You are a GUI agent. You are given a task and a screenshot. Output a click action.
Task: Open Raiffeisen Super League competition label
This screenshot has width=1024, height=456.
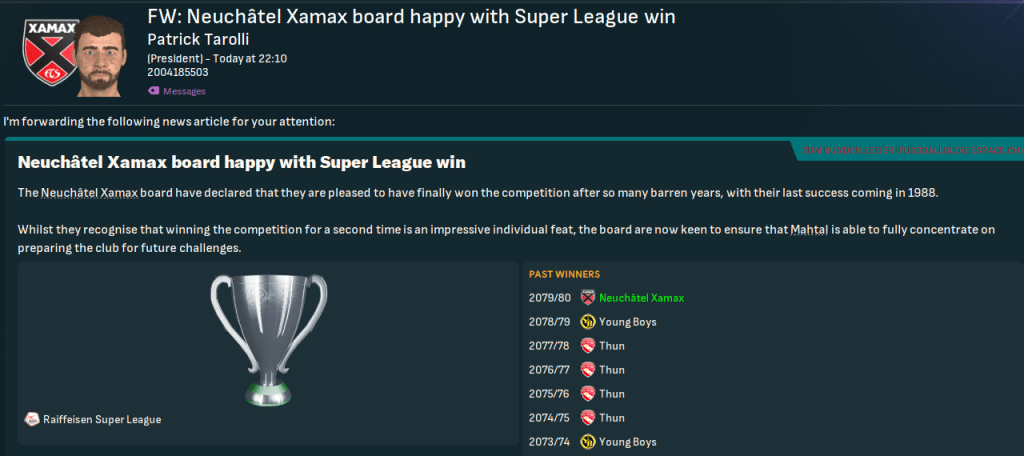coord(101,420)
